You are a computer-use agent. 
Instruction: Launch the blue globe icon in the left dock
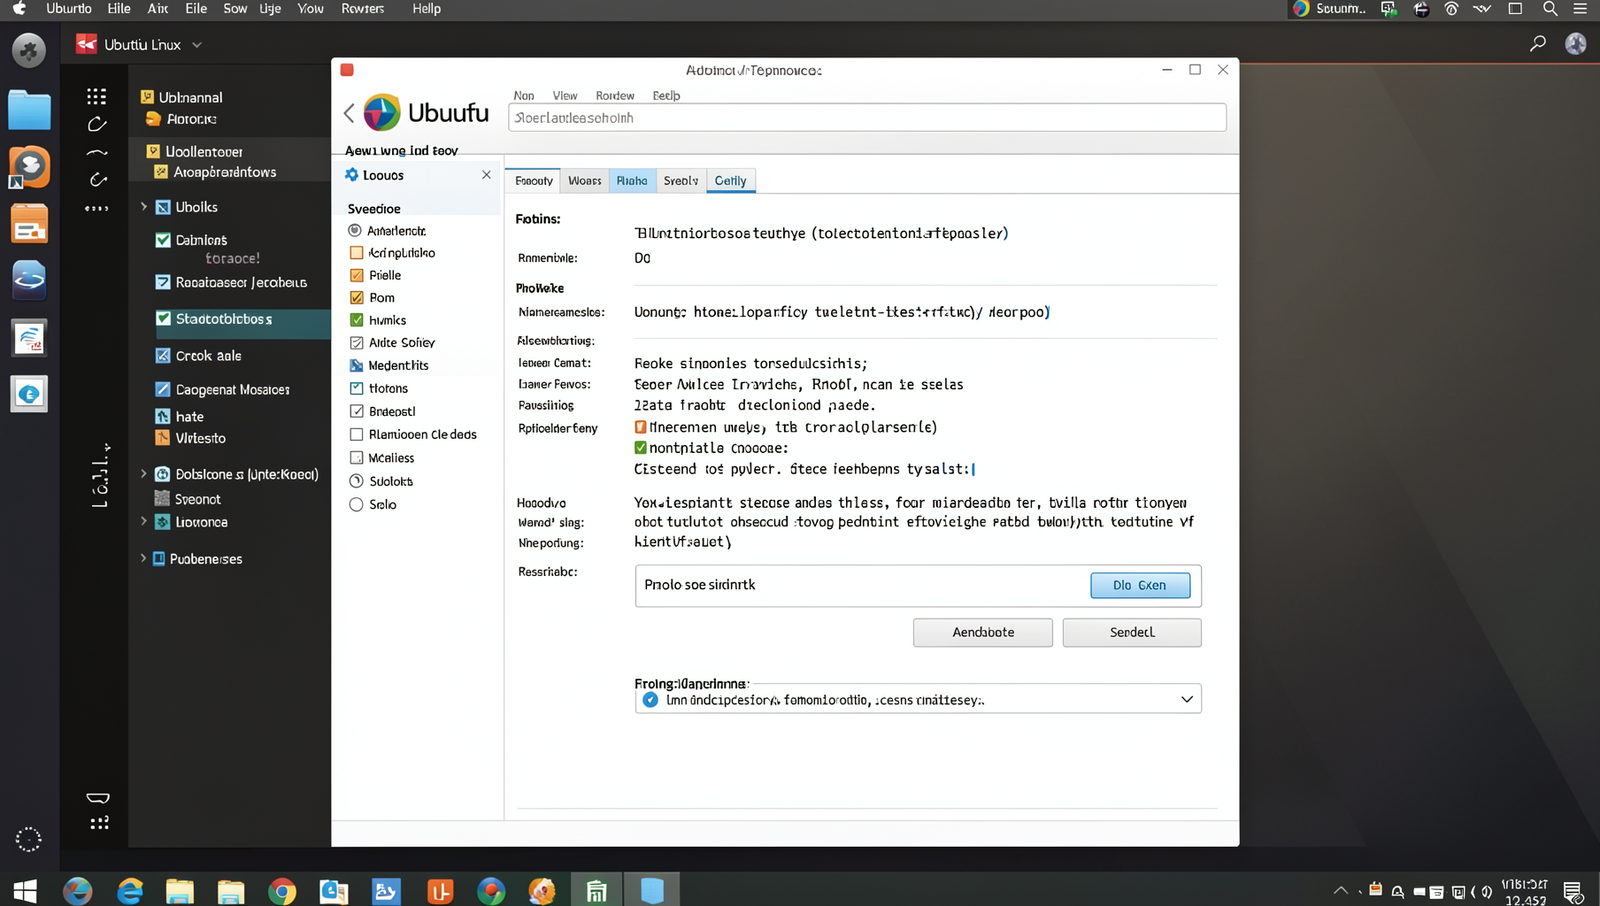coord(29,280)
